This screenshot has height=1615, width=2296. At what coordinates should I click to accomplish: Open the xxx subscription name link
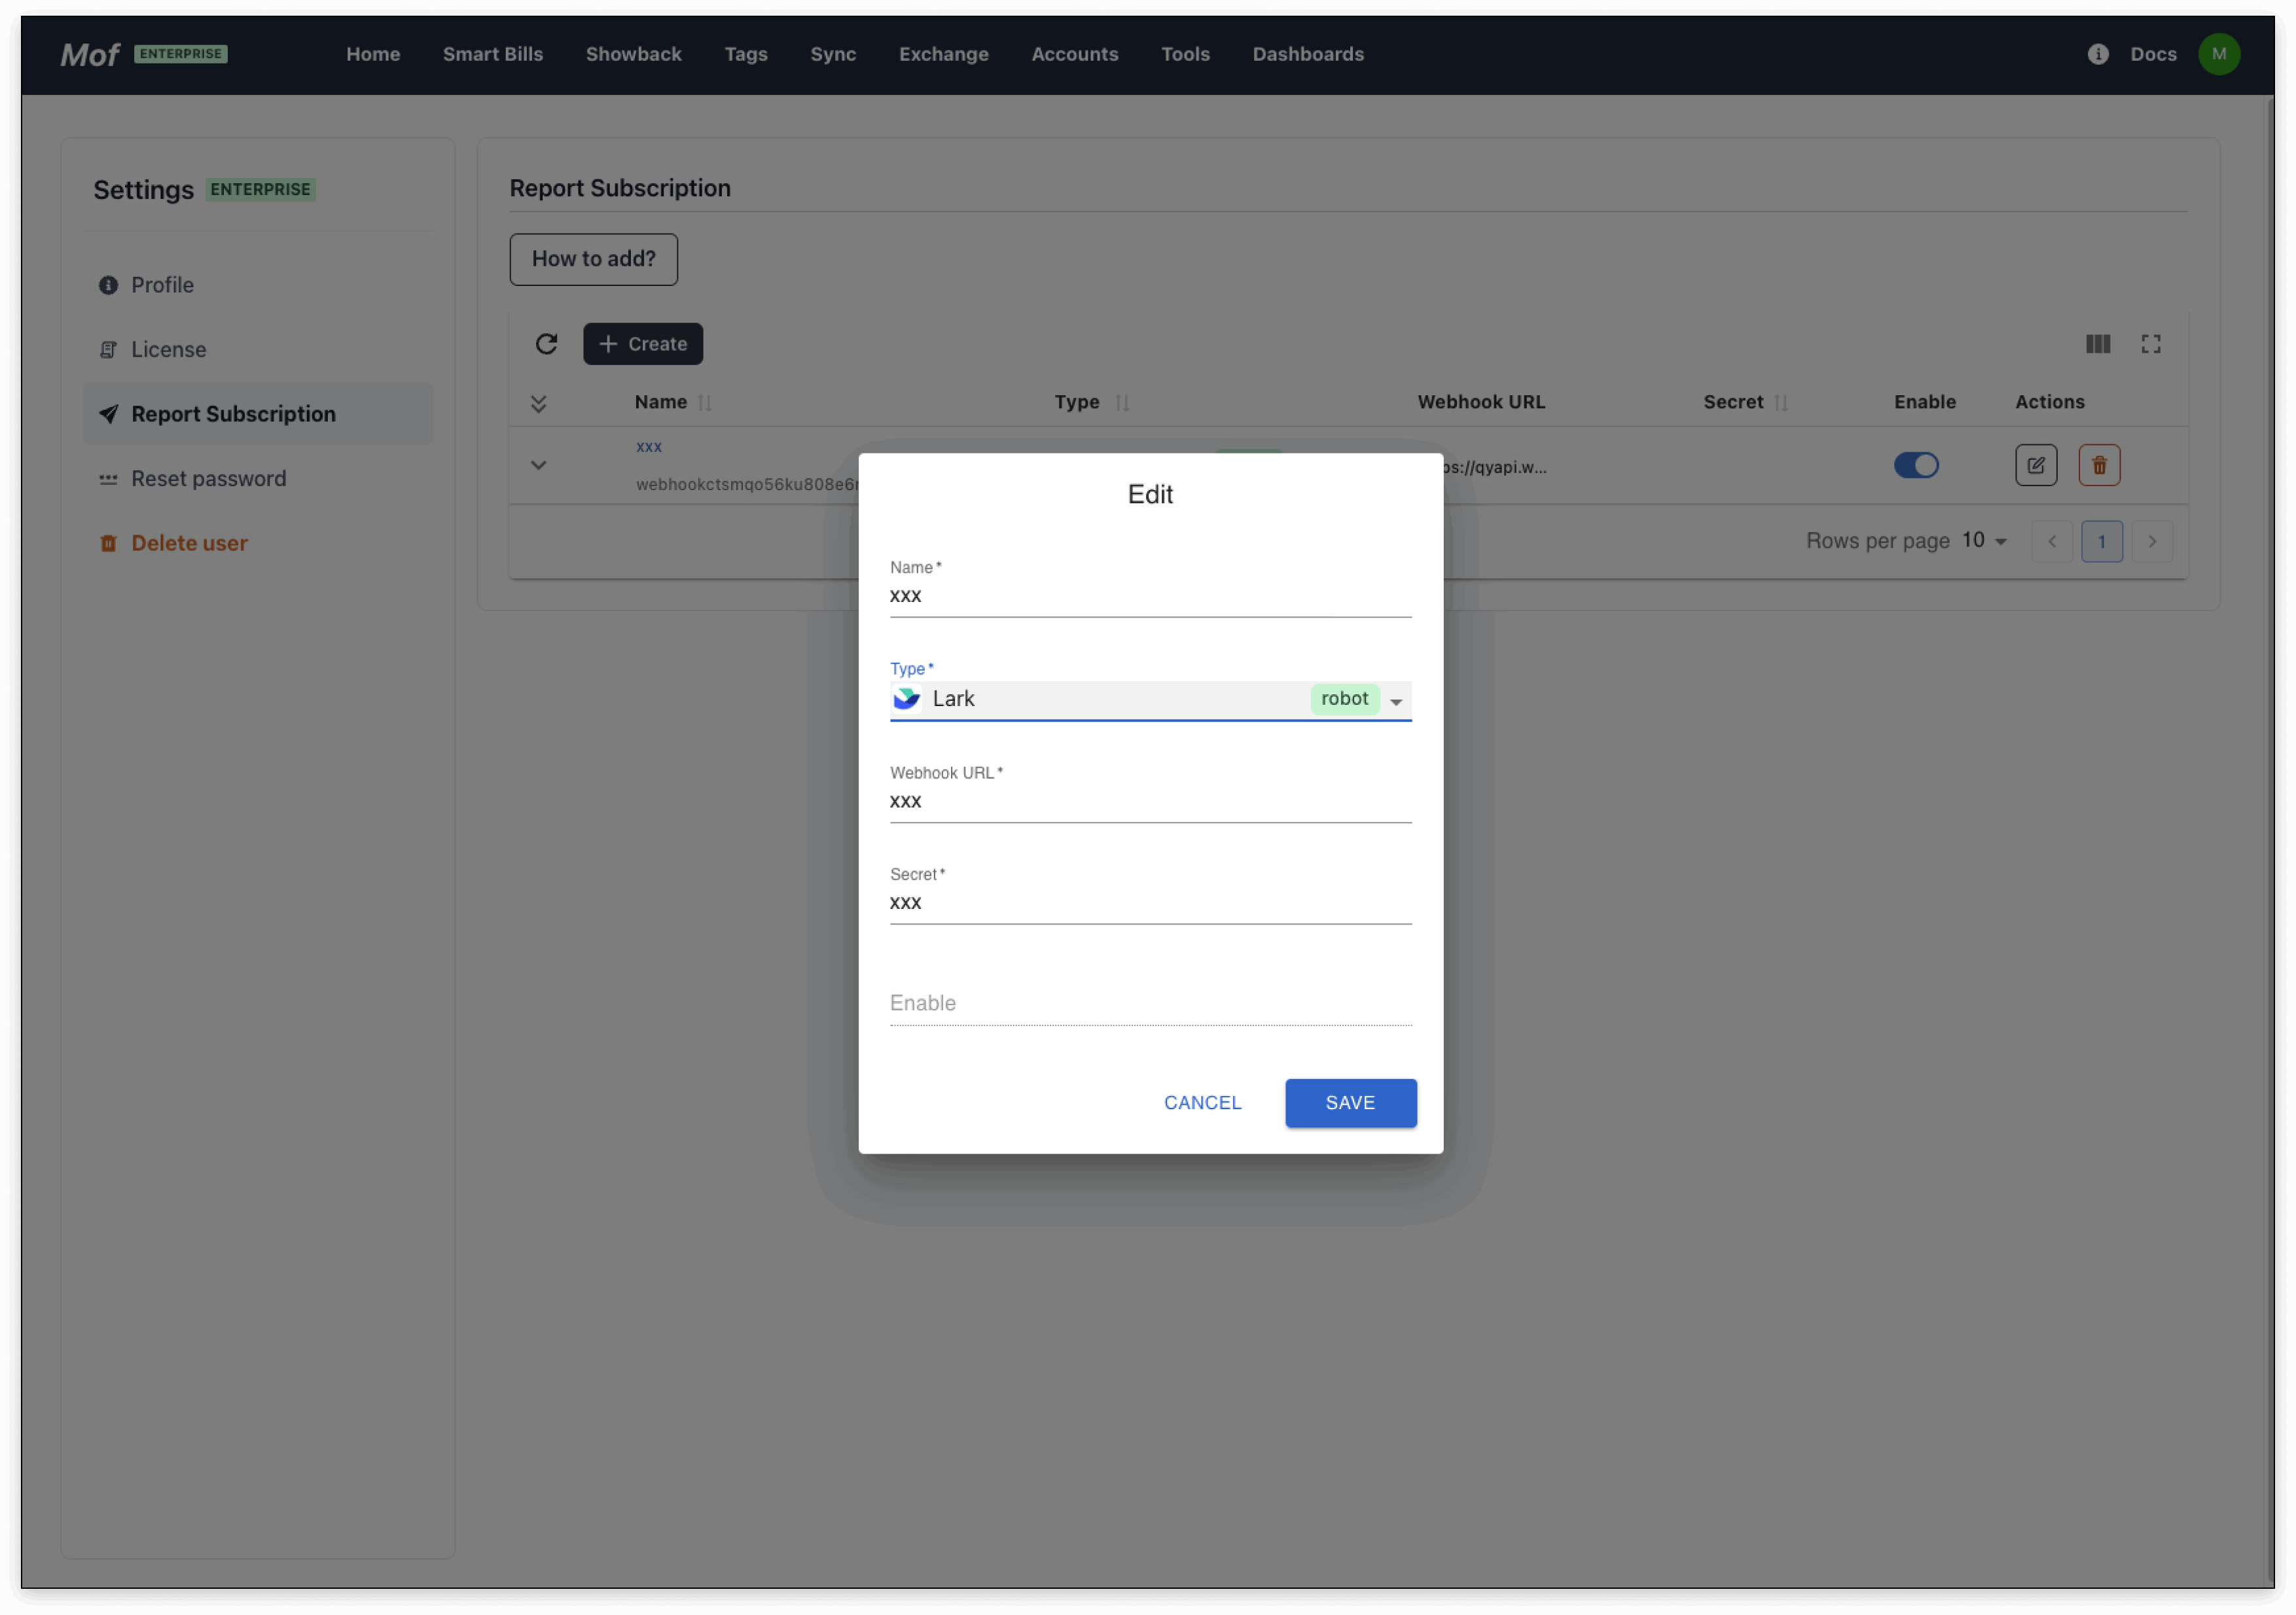pyautogui.click(x=649, y=447)
